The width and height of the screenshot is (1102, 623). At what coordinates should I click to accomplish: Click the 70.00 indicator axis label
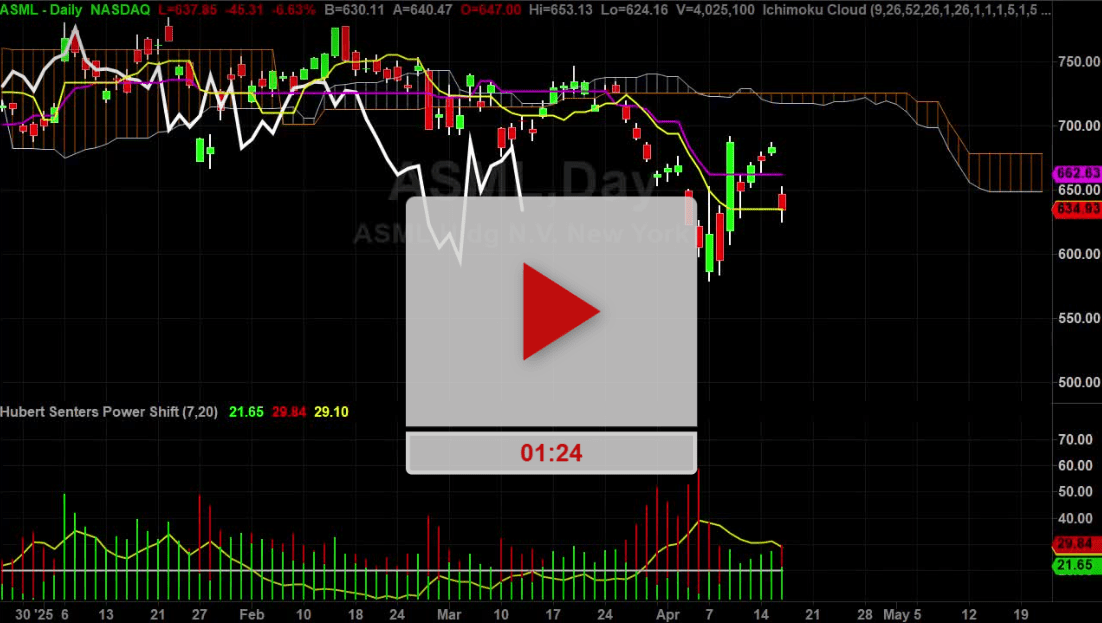[x=1075, y=439]
